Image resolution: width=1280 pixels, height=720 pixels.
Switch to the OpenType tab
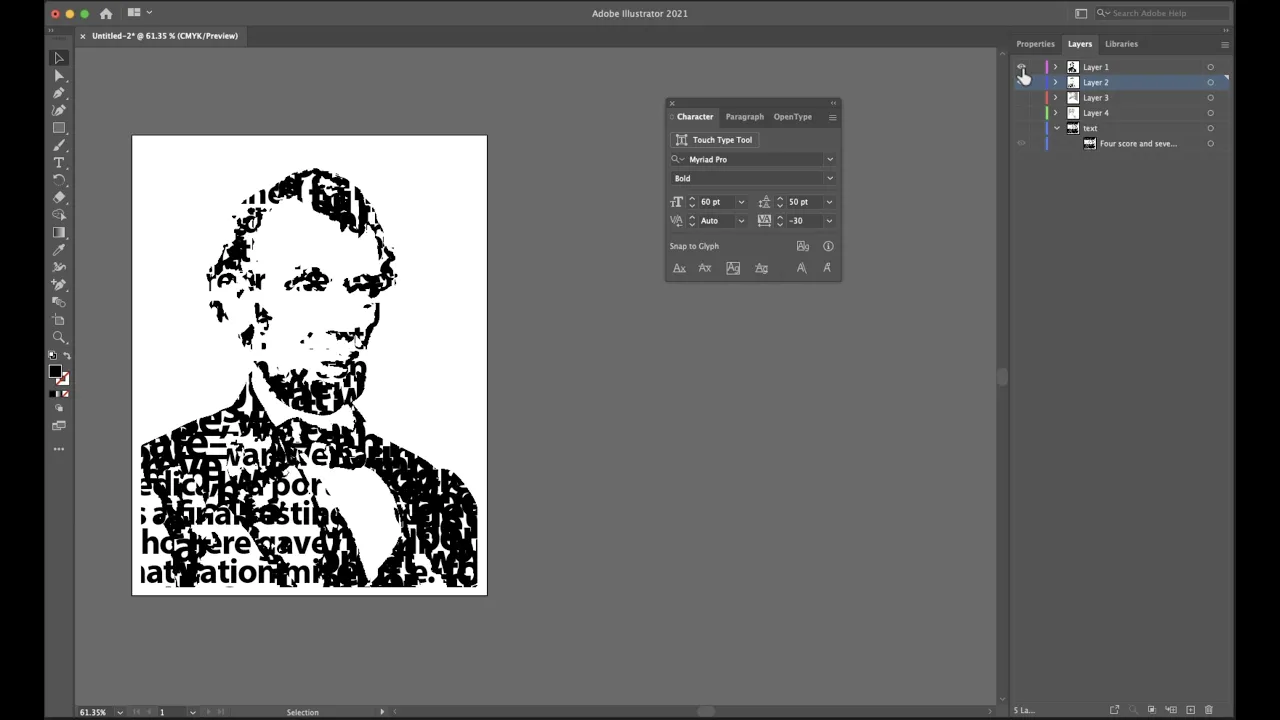tap(792, 117)
